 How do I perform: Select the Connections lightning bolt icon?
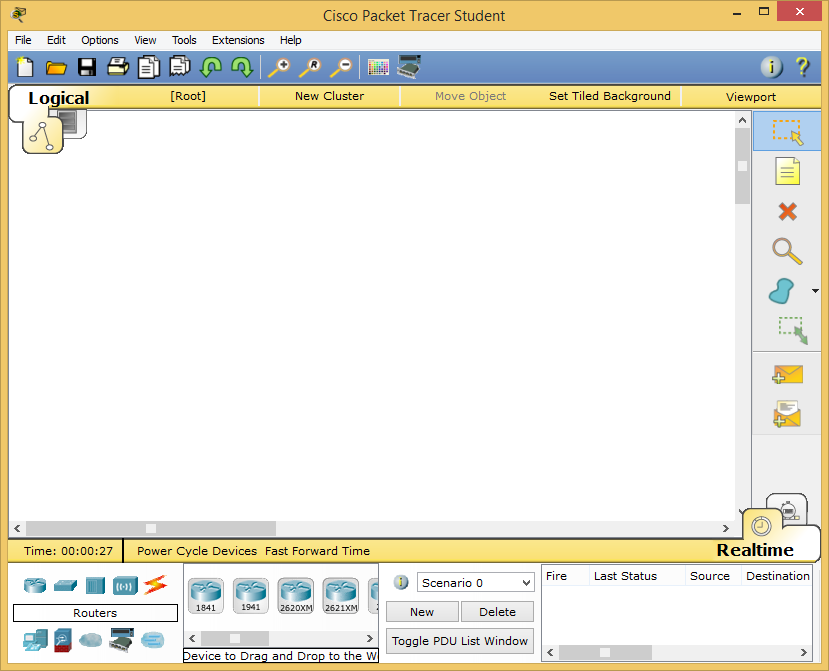click(155, 585)
